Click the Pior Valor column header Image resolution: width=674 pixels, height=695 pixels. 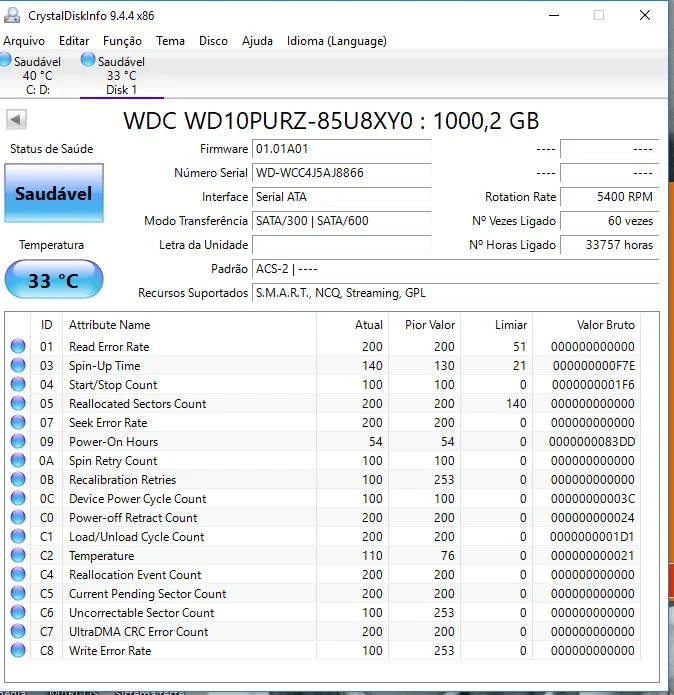click(x=425, y=325)
